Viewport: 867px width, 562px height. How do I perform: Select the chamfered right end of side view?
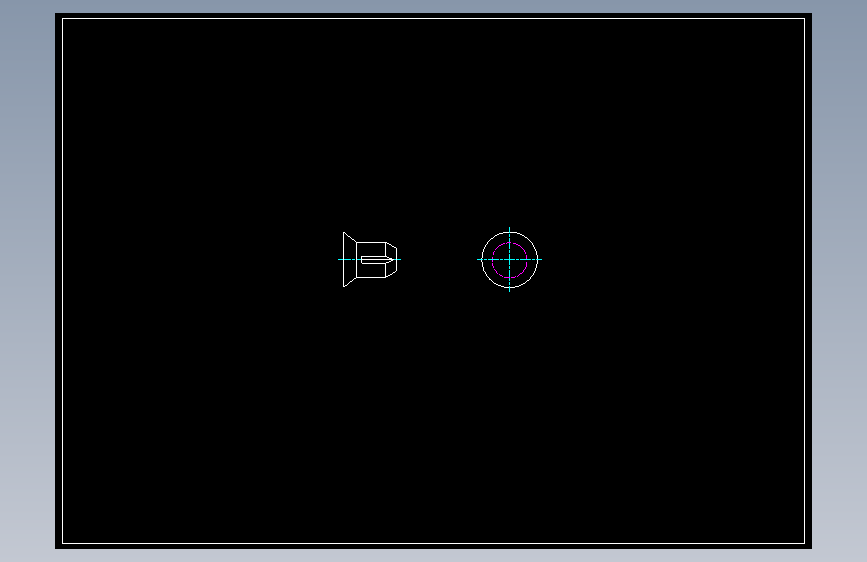[391, 260]
